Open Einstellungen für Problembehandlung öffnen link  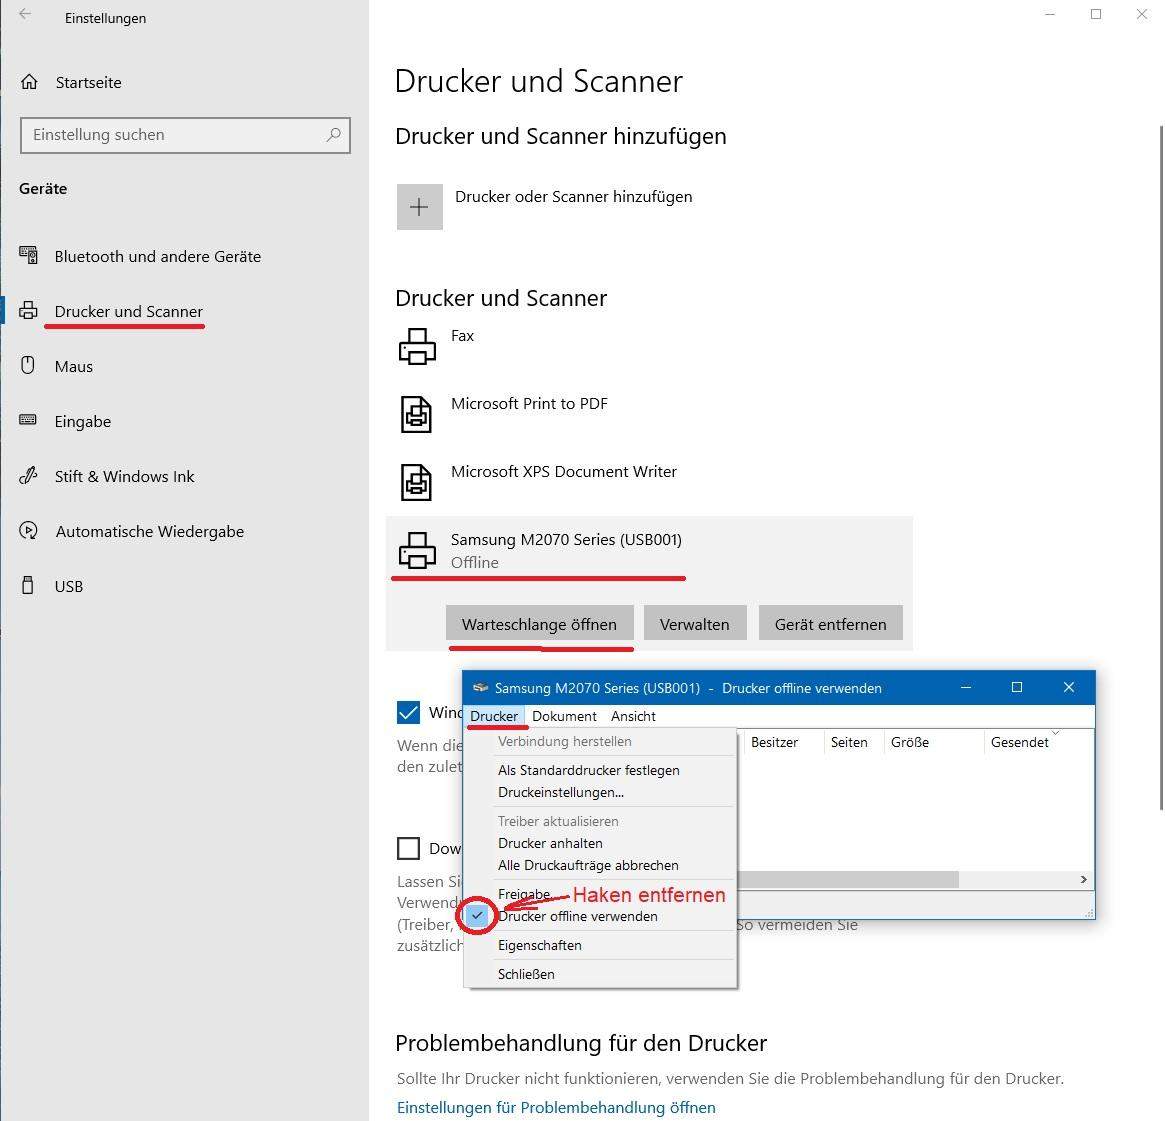point(556,1108)
